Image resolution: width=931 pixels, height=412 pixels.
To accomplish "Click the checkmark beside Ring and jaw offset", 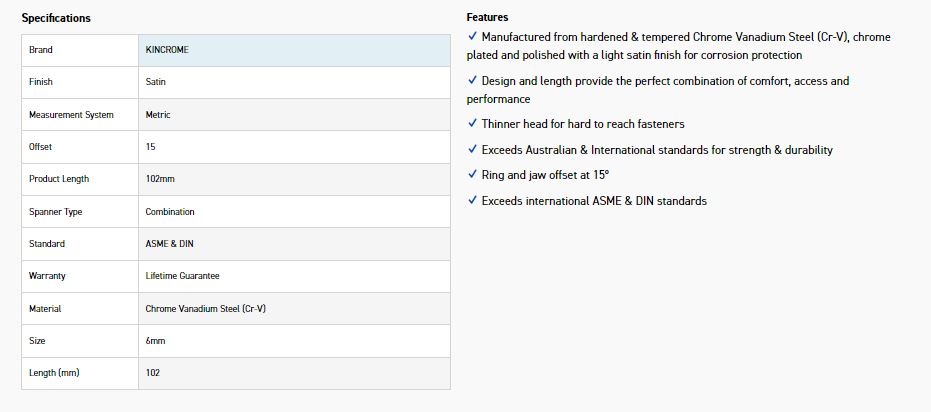I will point(472,175).
